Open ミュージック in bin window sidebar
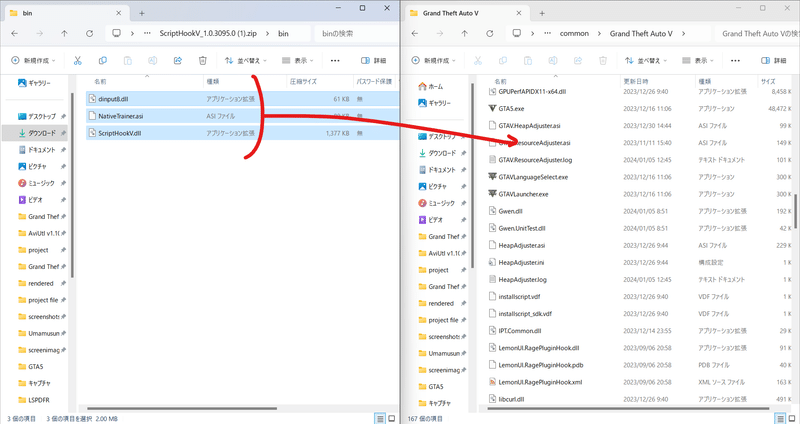 [x=41, y=183]
